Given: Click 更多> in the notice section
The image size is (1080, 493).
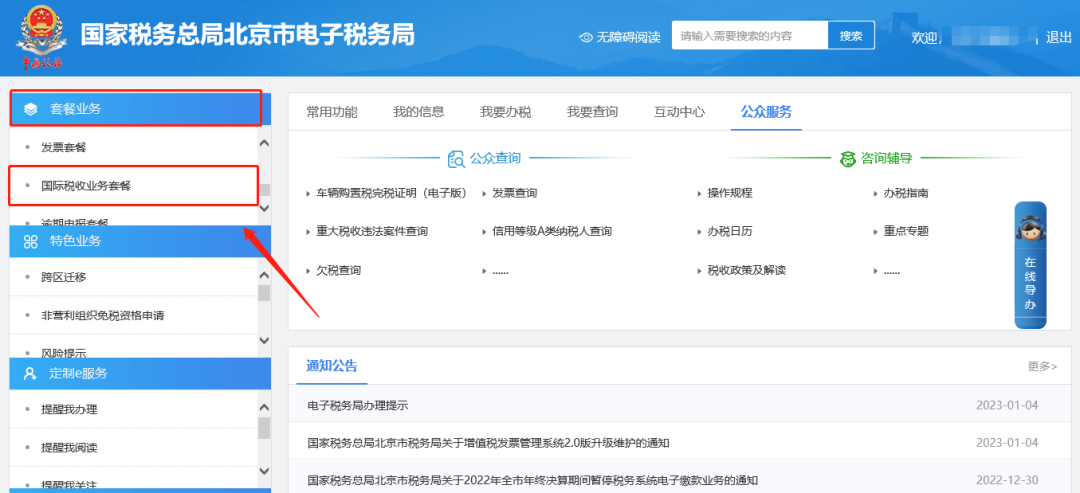Looking at the screenshot, I should click(x=1041, y=367).
